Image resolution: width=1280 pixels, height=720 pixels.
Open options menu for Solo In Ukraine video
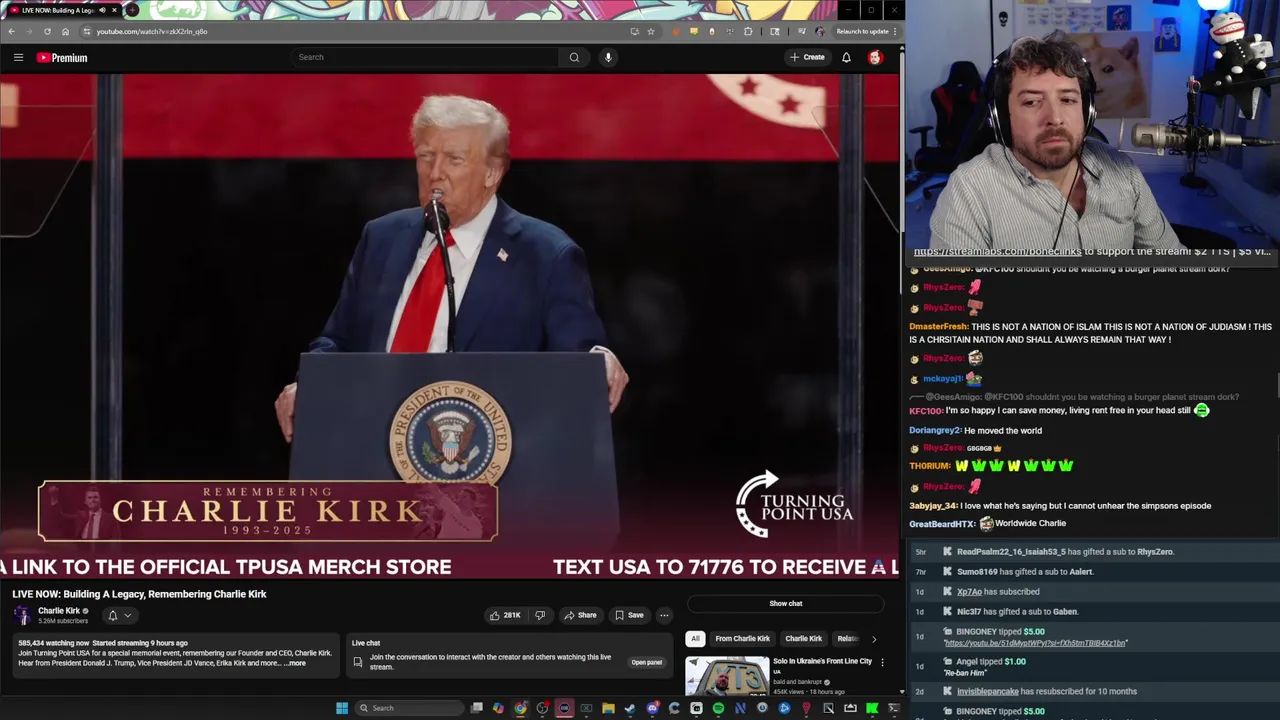(882, 662)
